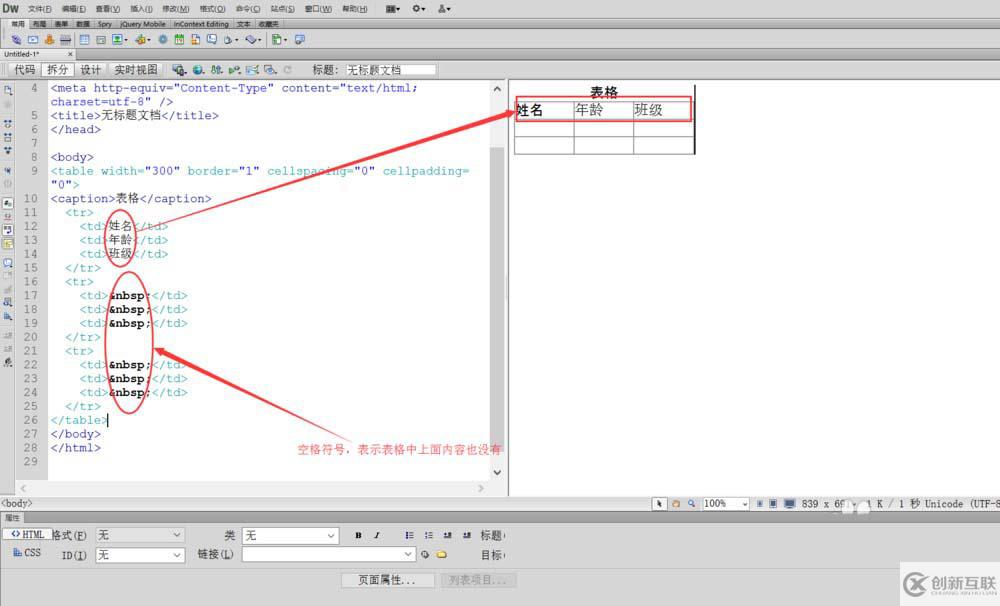The image size is (1000, 606).
Task: Open the 类 class dropdown
Action: point(290,535)
